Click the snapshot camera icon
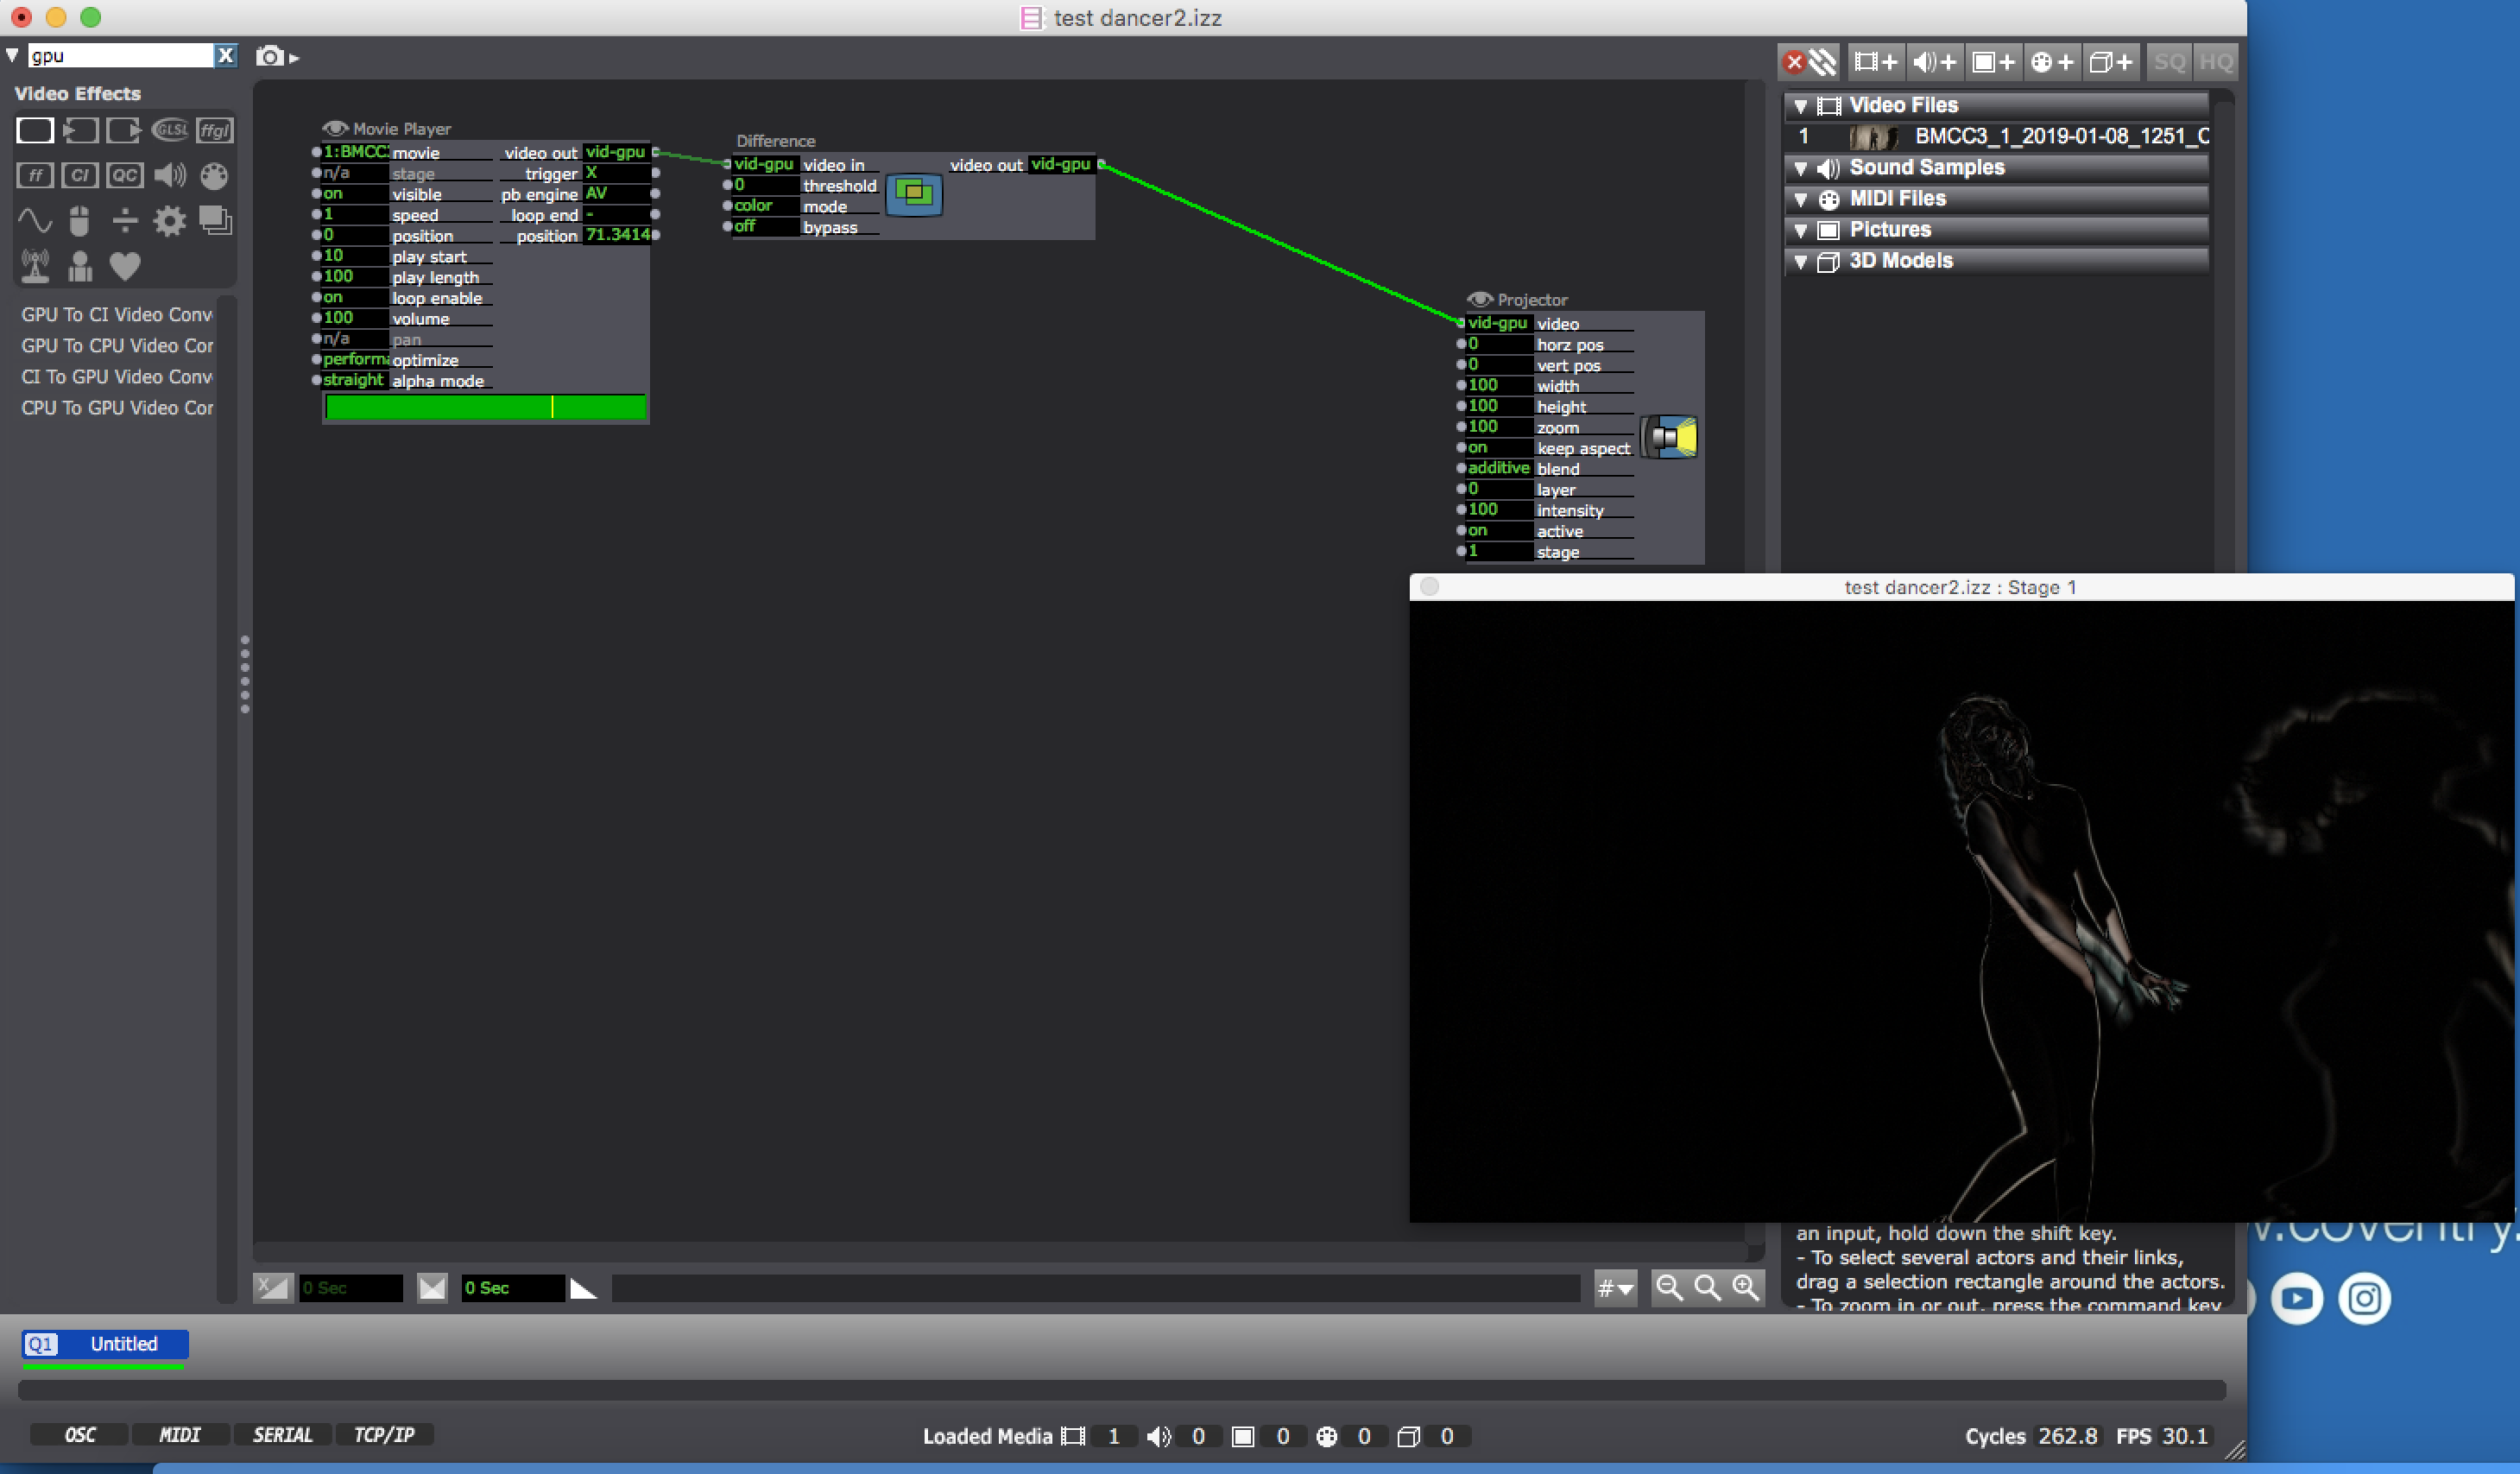2520x1474 pixels. (x=269, y=57)
